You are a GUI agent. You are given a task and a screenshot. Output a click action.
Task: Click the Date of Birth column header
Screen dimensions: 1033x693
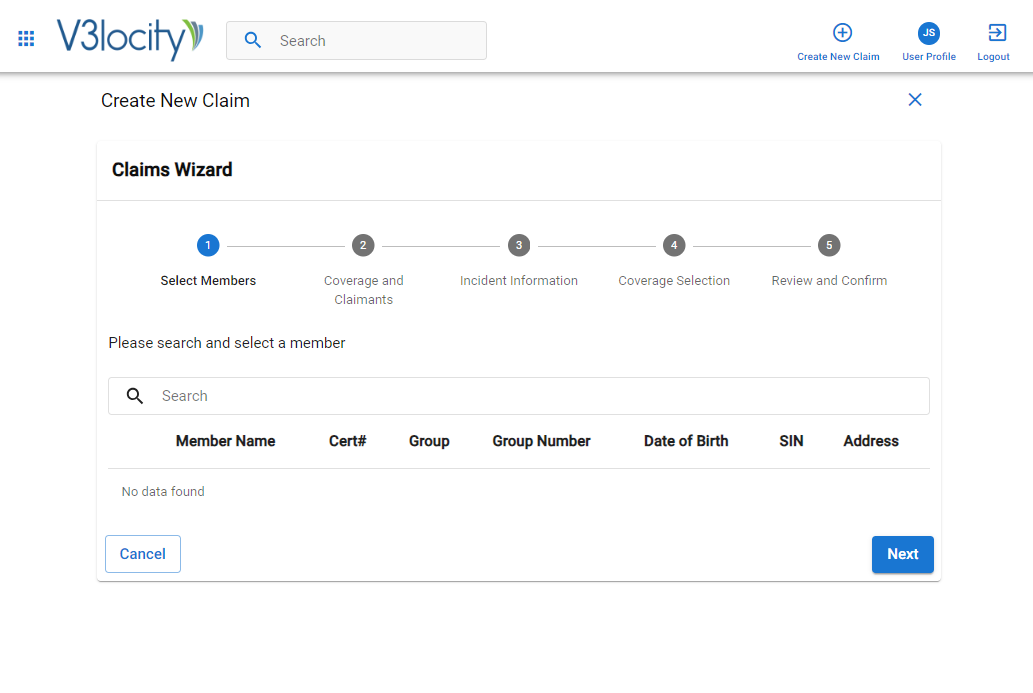[x=686, y=441]
